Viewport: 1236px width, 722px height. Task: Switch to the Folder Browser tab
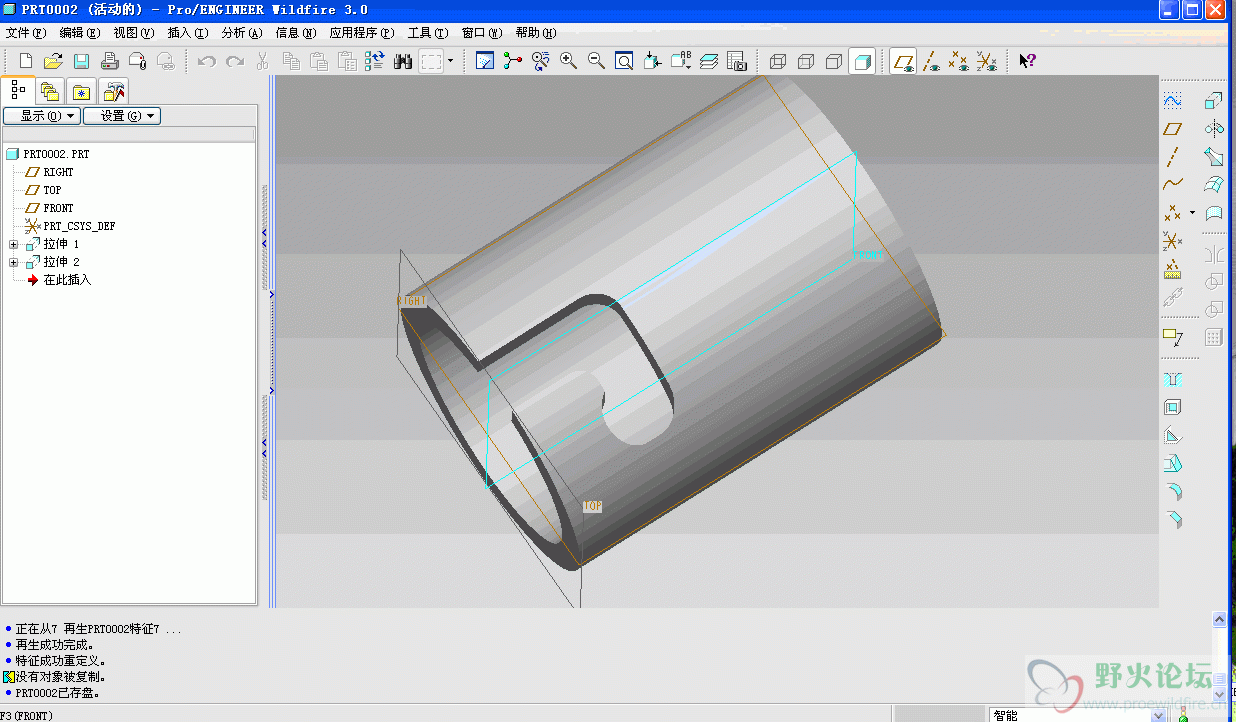(x=50, y=92)
